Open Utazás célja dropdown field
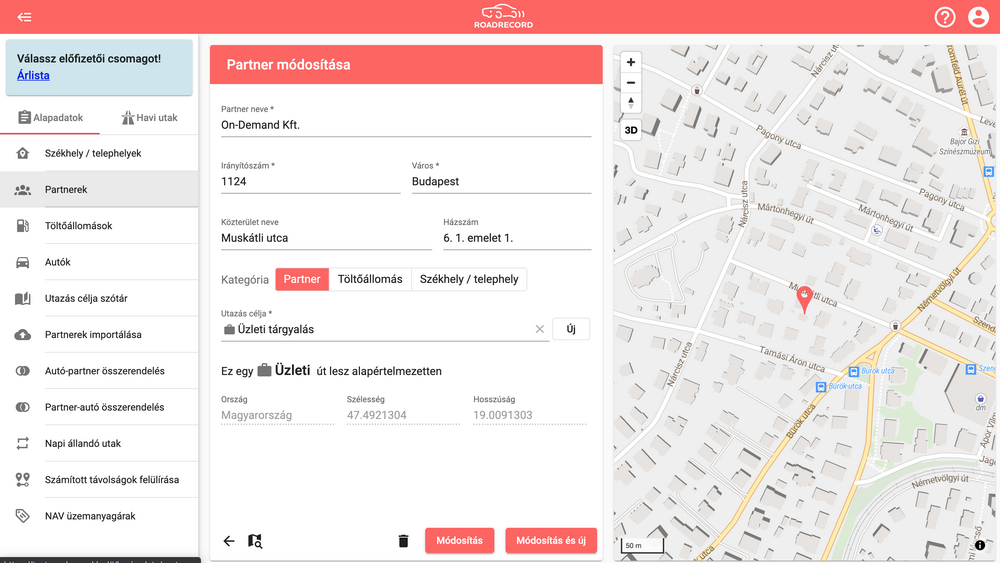Viewport: 1000px width, 563px height. point(380,329)
